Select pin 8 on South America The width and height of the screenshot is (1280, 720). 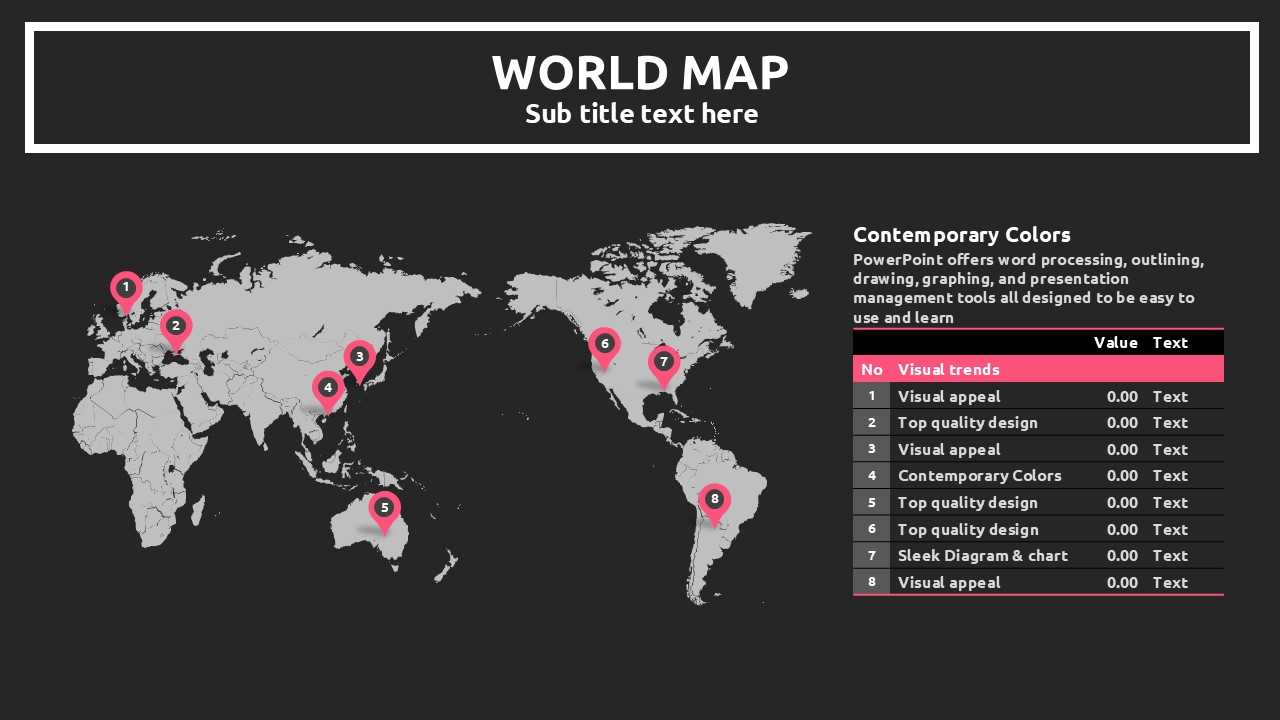point(714,500)
